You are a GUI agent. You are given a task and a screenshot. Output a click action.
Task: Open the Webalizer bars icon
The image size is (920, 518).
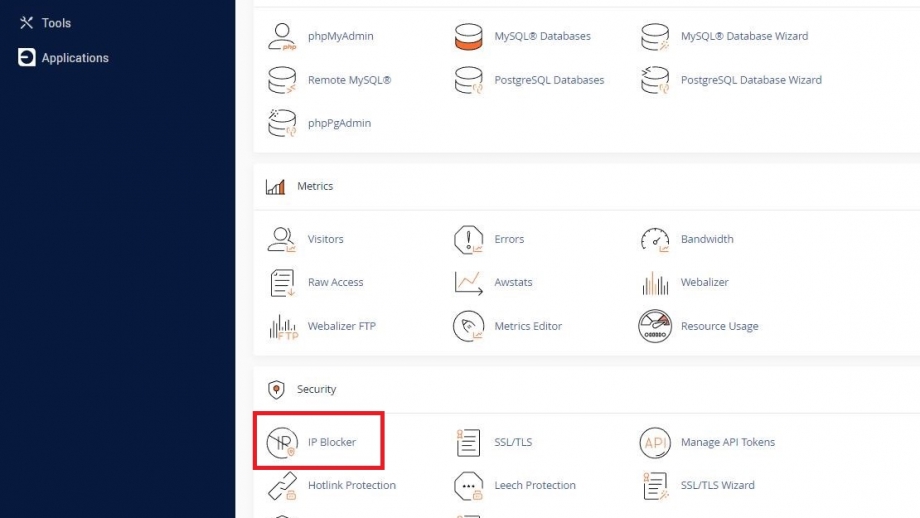click(655, 283)
